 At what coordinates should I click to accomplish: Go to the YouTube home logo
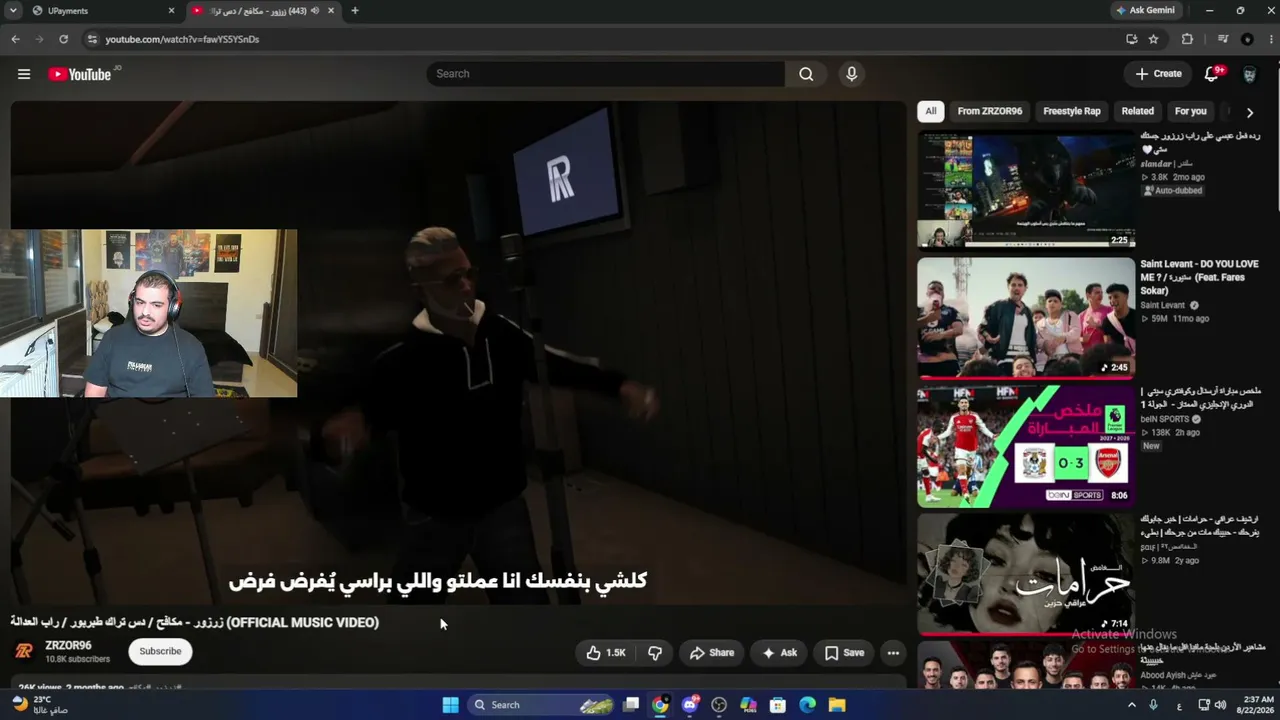(x=79, y=74)
